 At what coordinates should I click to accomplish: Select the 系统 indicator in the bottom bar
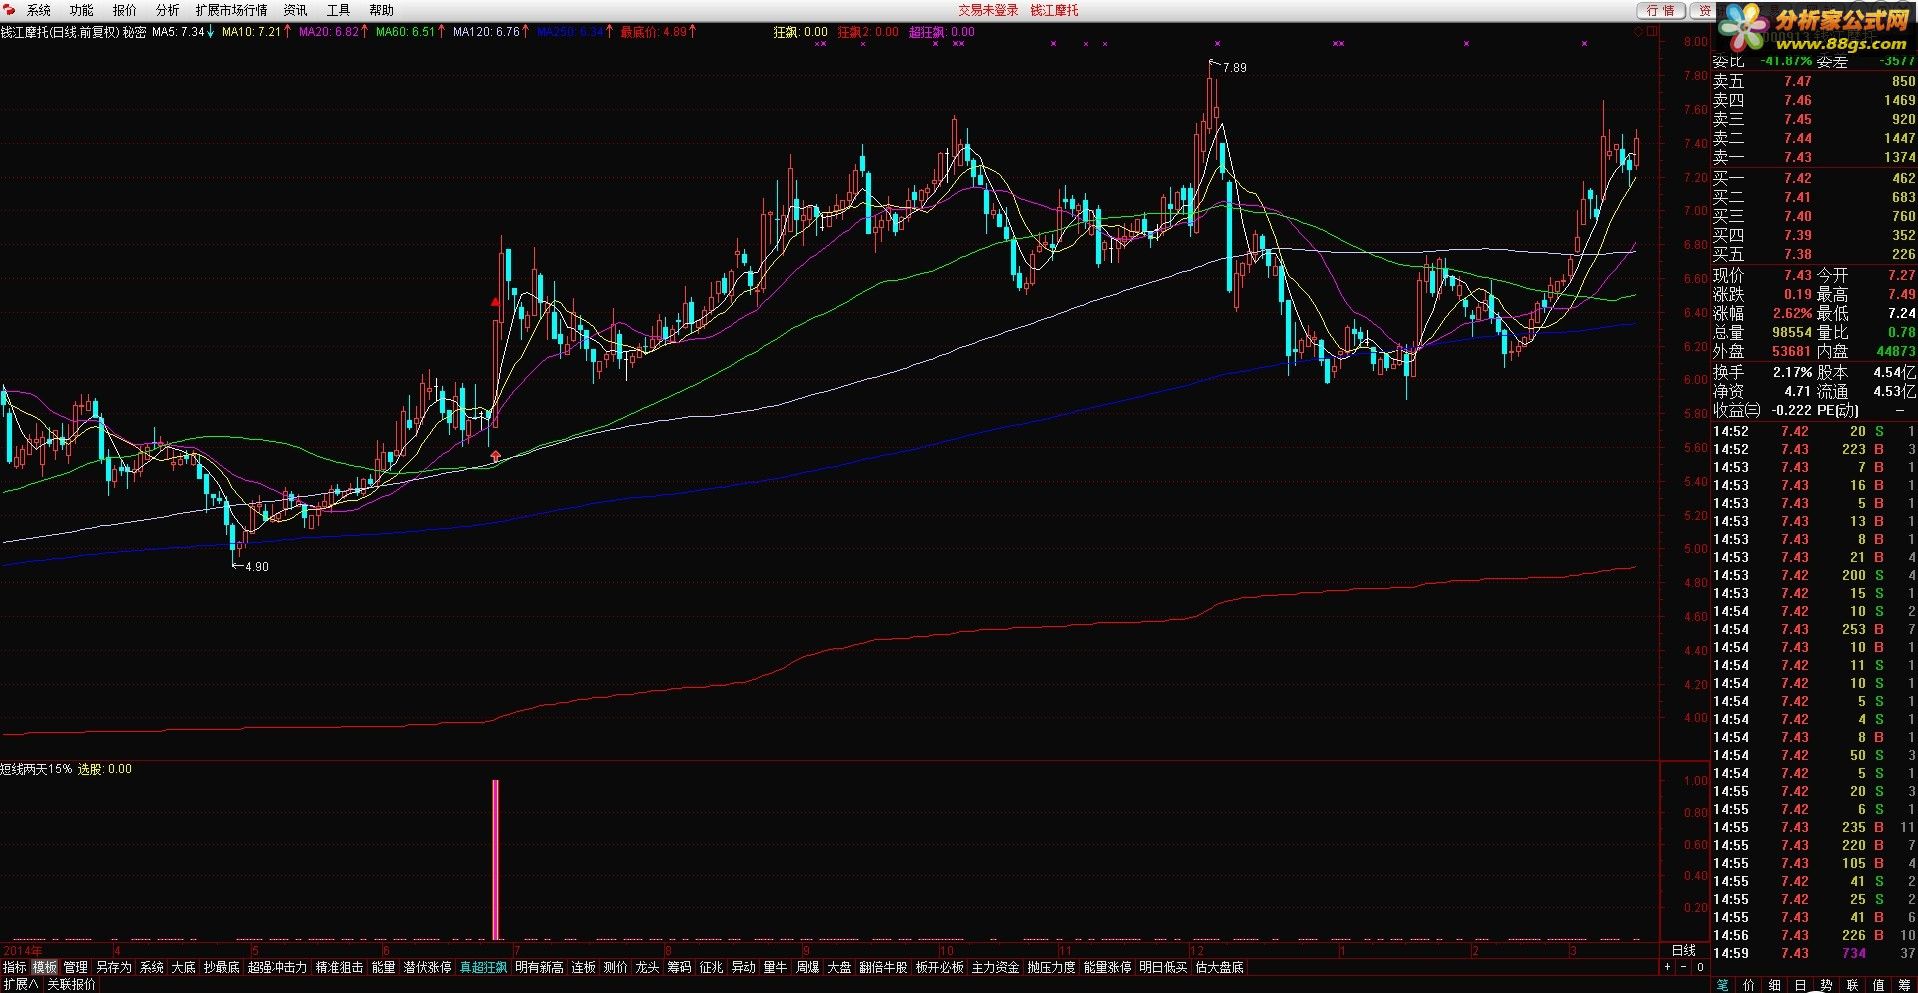pyautogui.click(x=152, y=967)
